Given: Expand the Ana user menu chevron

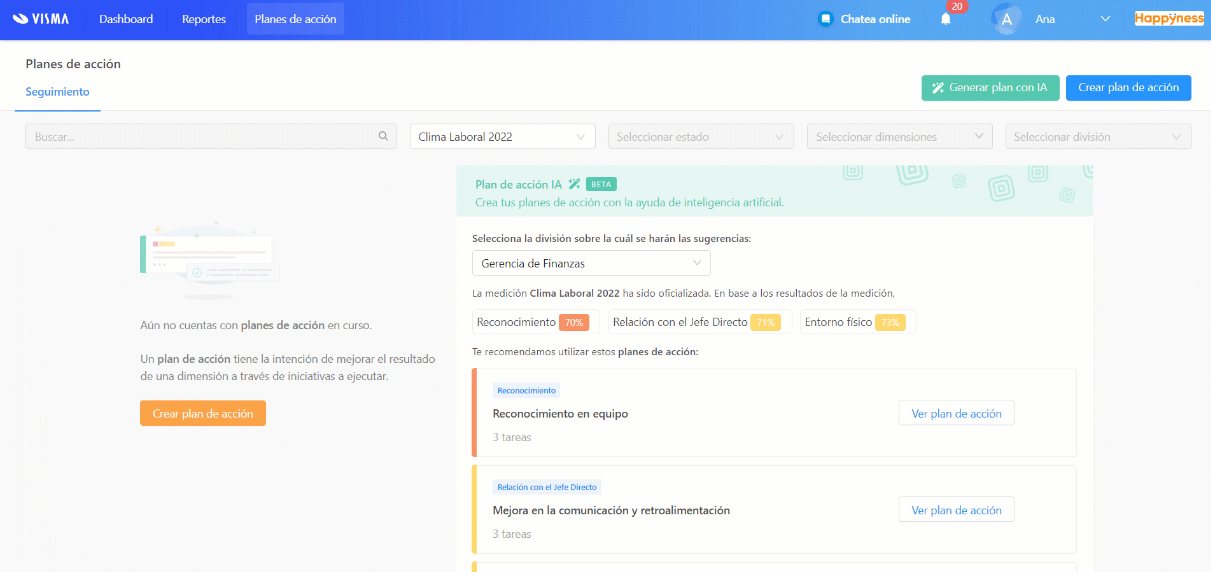Looking at the screenshot, I should click(1105, 19).
